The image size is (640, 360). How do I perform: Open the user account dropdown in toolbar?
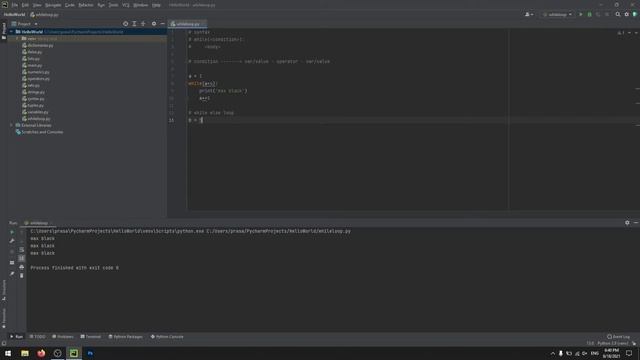coord(529,15)
